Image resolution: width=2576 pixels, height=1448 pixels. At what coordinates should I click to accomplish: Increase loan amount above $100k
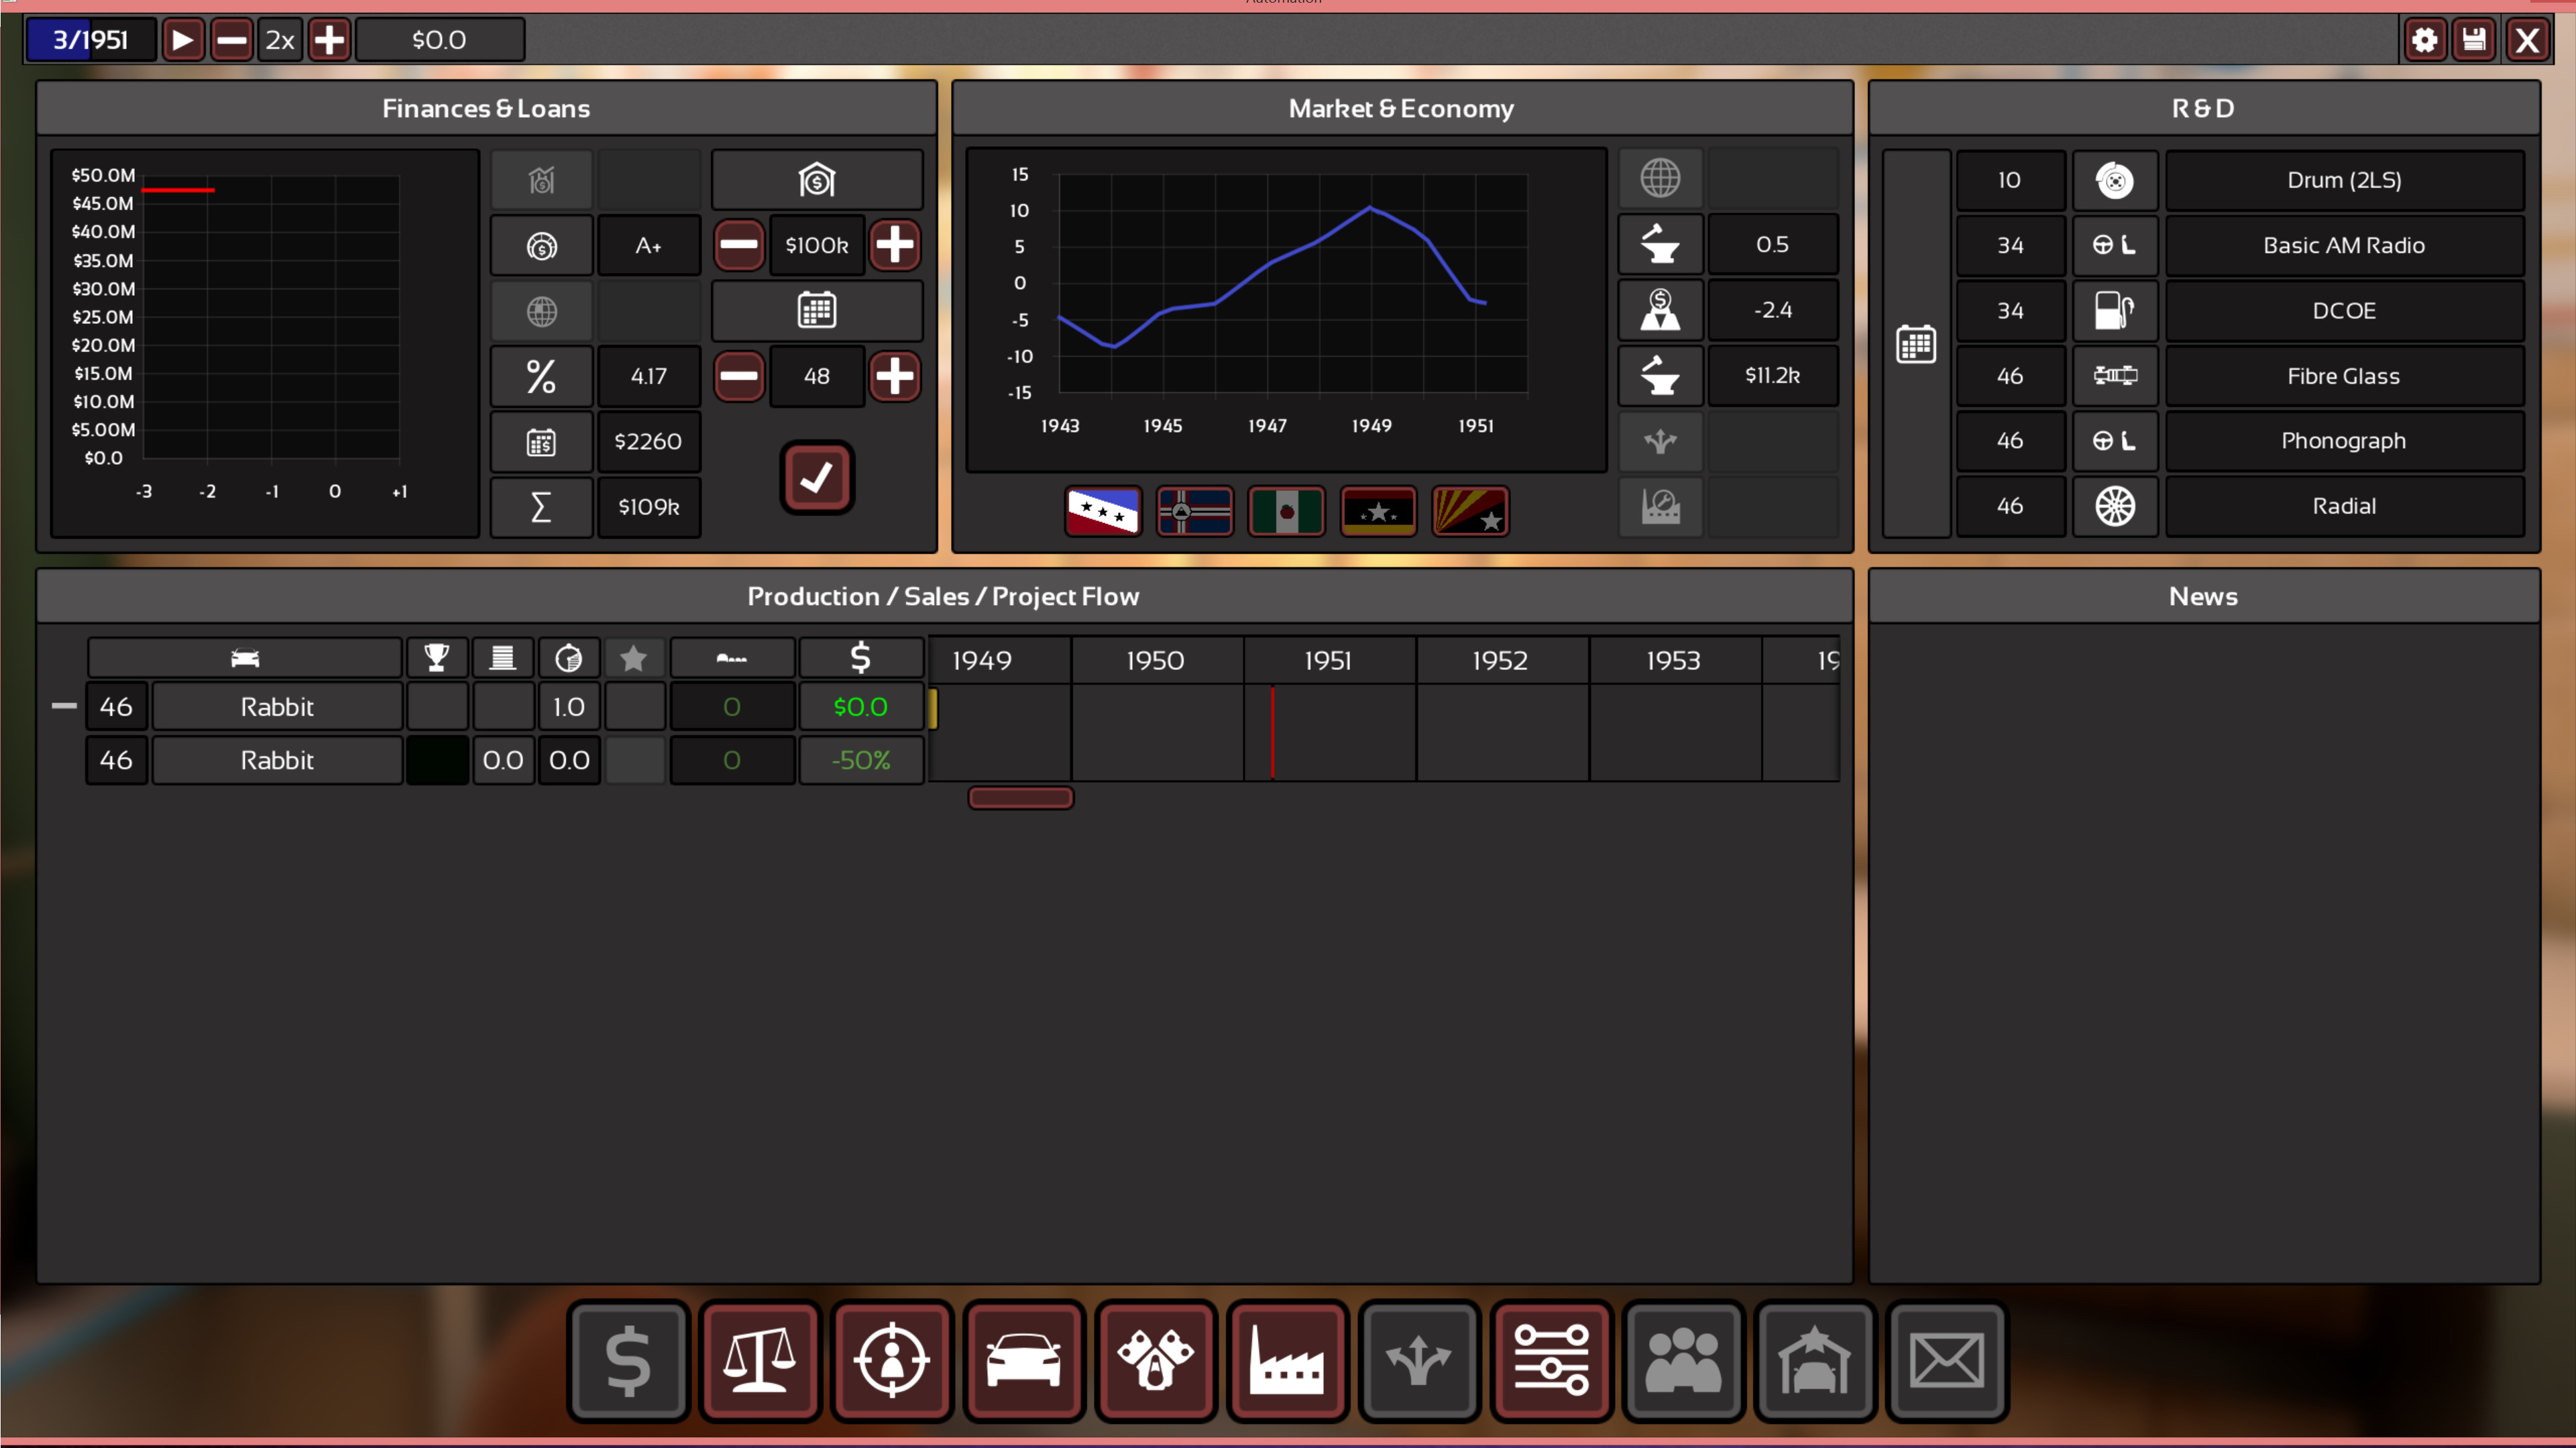coord(894,245)
